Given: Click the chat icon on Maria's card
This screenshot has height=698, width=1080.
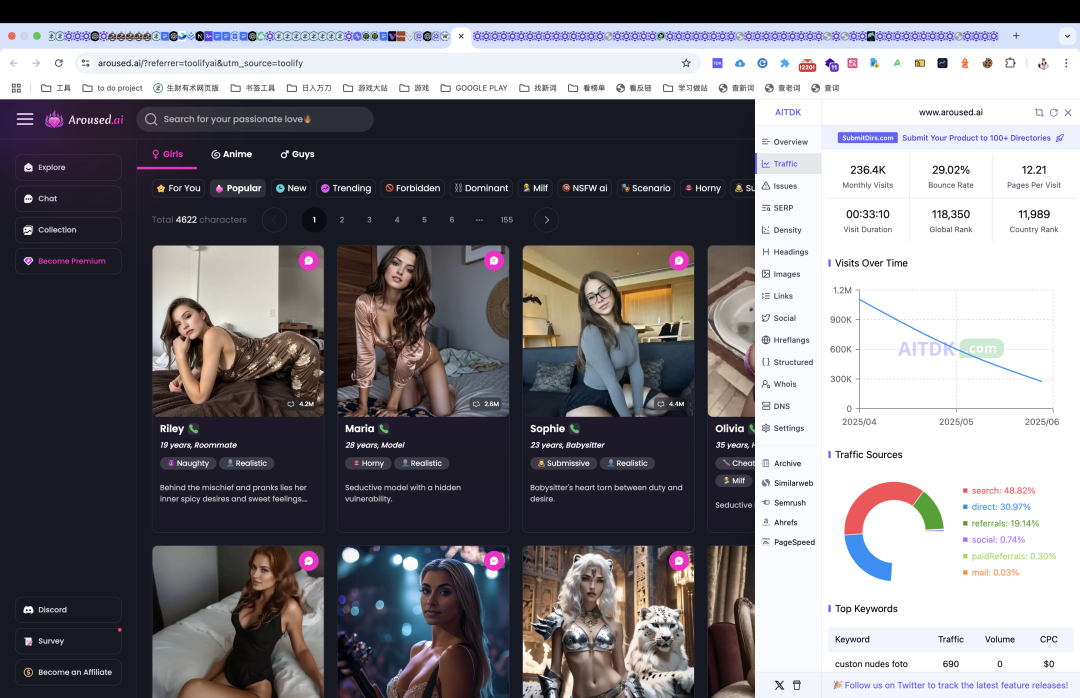Looking at the screenshot, I should 494,260.
